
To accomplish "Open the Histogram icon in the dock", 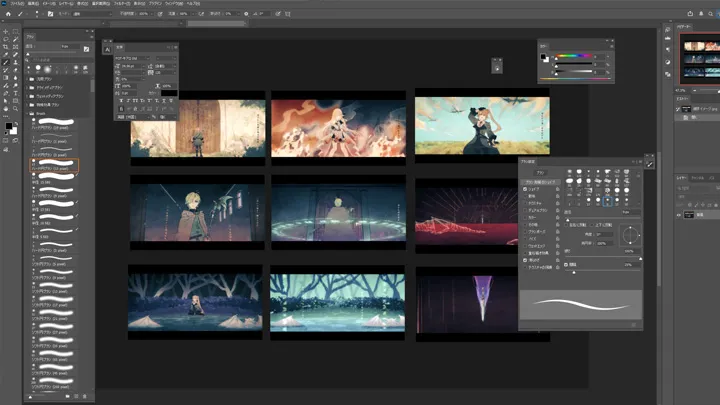I will (x=667, y=39).
